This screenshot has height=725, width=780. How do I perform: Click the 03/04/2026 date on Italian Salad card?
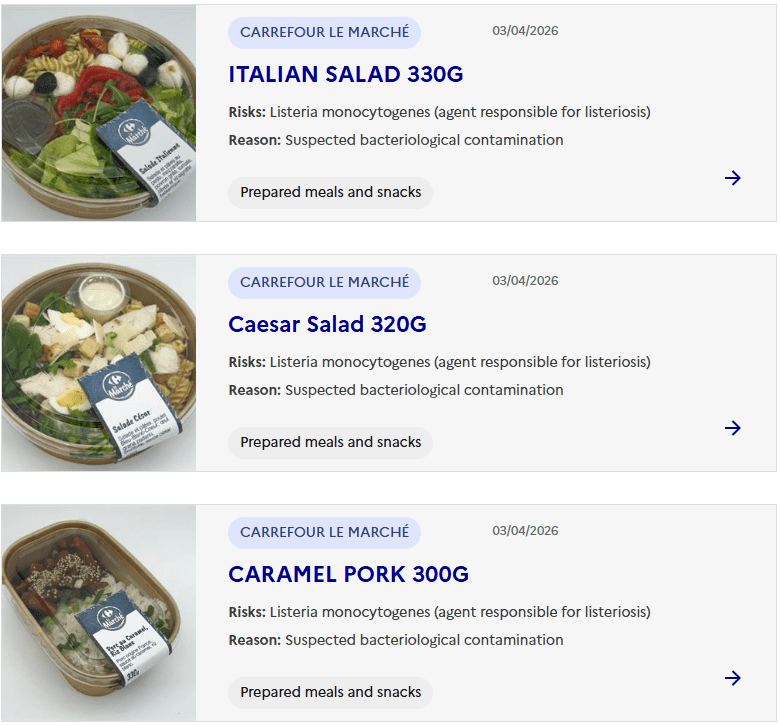[525, 31]
